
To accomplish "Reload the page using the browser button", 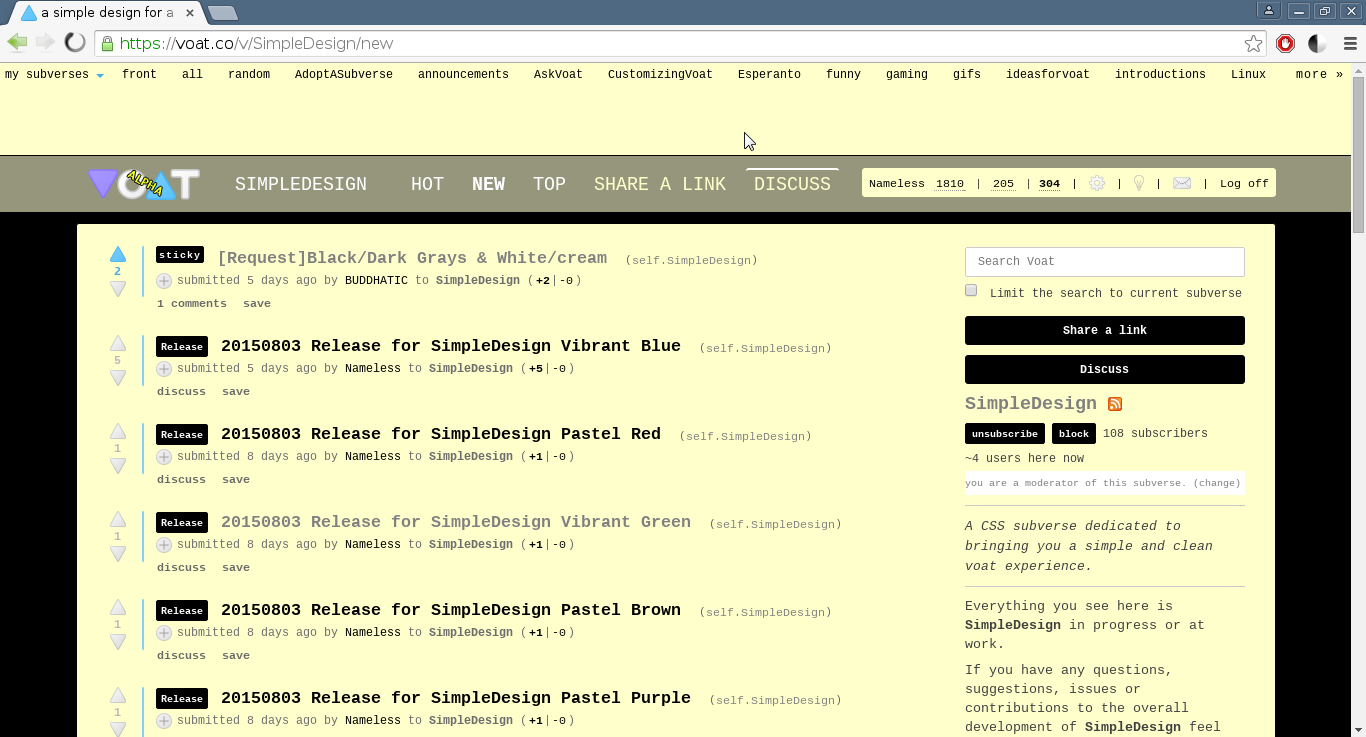I will click(x=75, y=43).
